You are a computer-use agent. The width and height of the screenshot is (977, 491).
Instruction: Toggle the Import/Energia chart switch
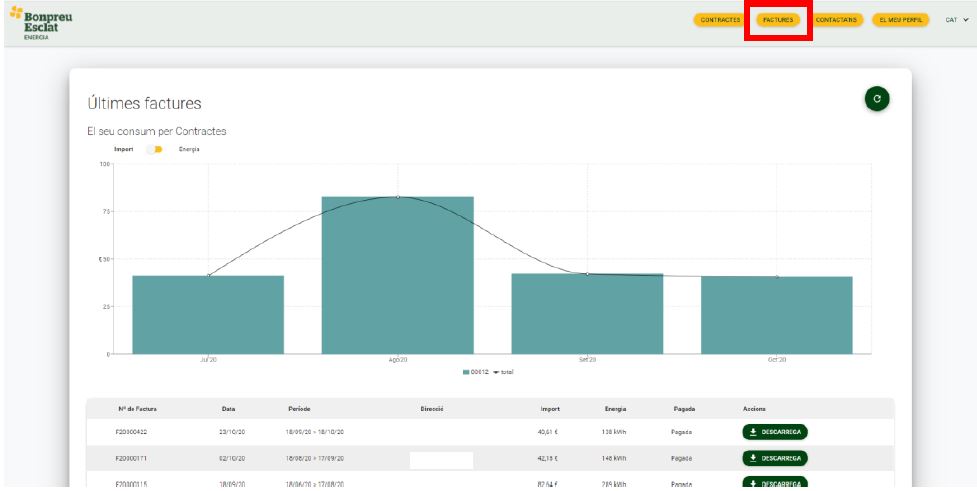155,149
